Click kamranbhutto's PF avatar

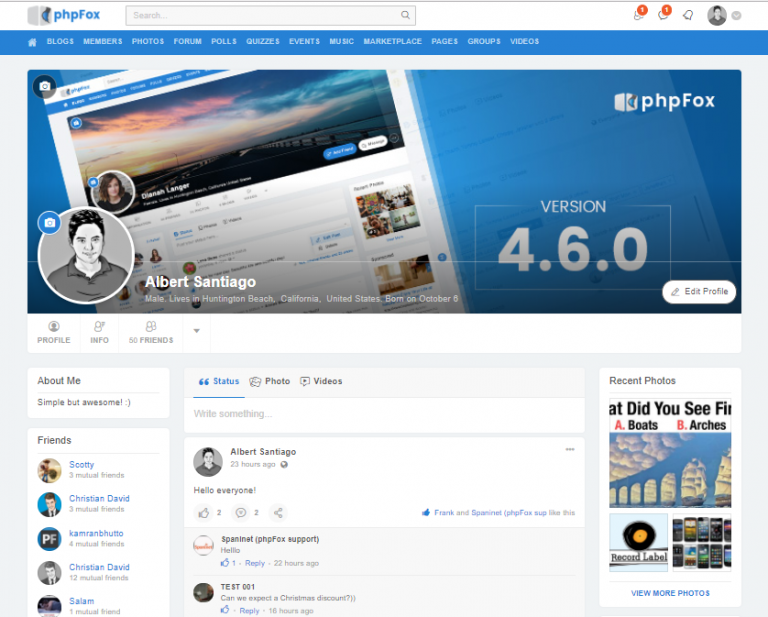[x=49, y=539]
